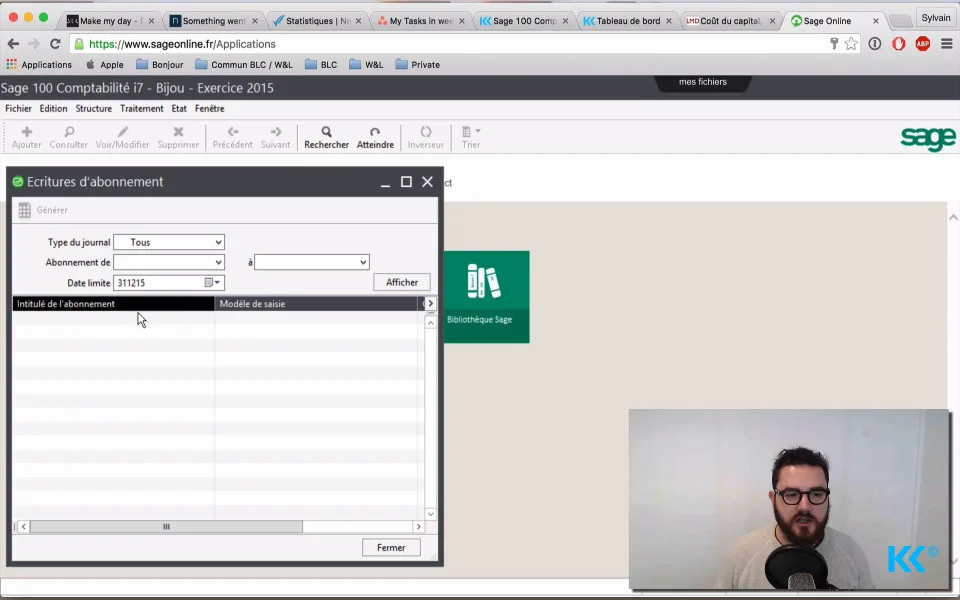Viewport: 960px width, 600px height.
Task: Switch to Tableau de bord tab
Action: click(628, 21)
